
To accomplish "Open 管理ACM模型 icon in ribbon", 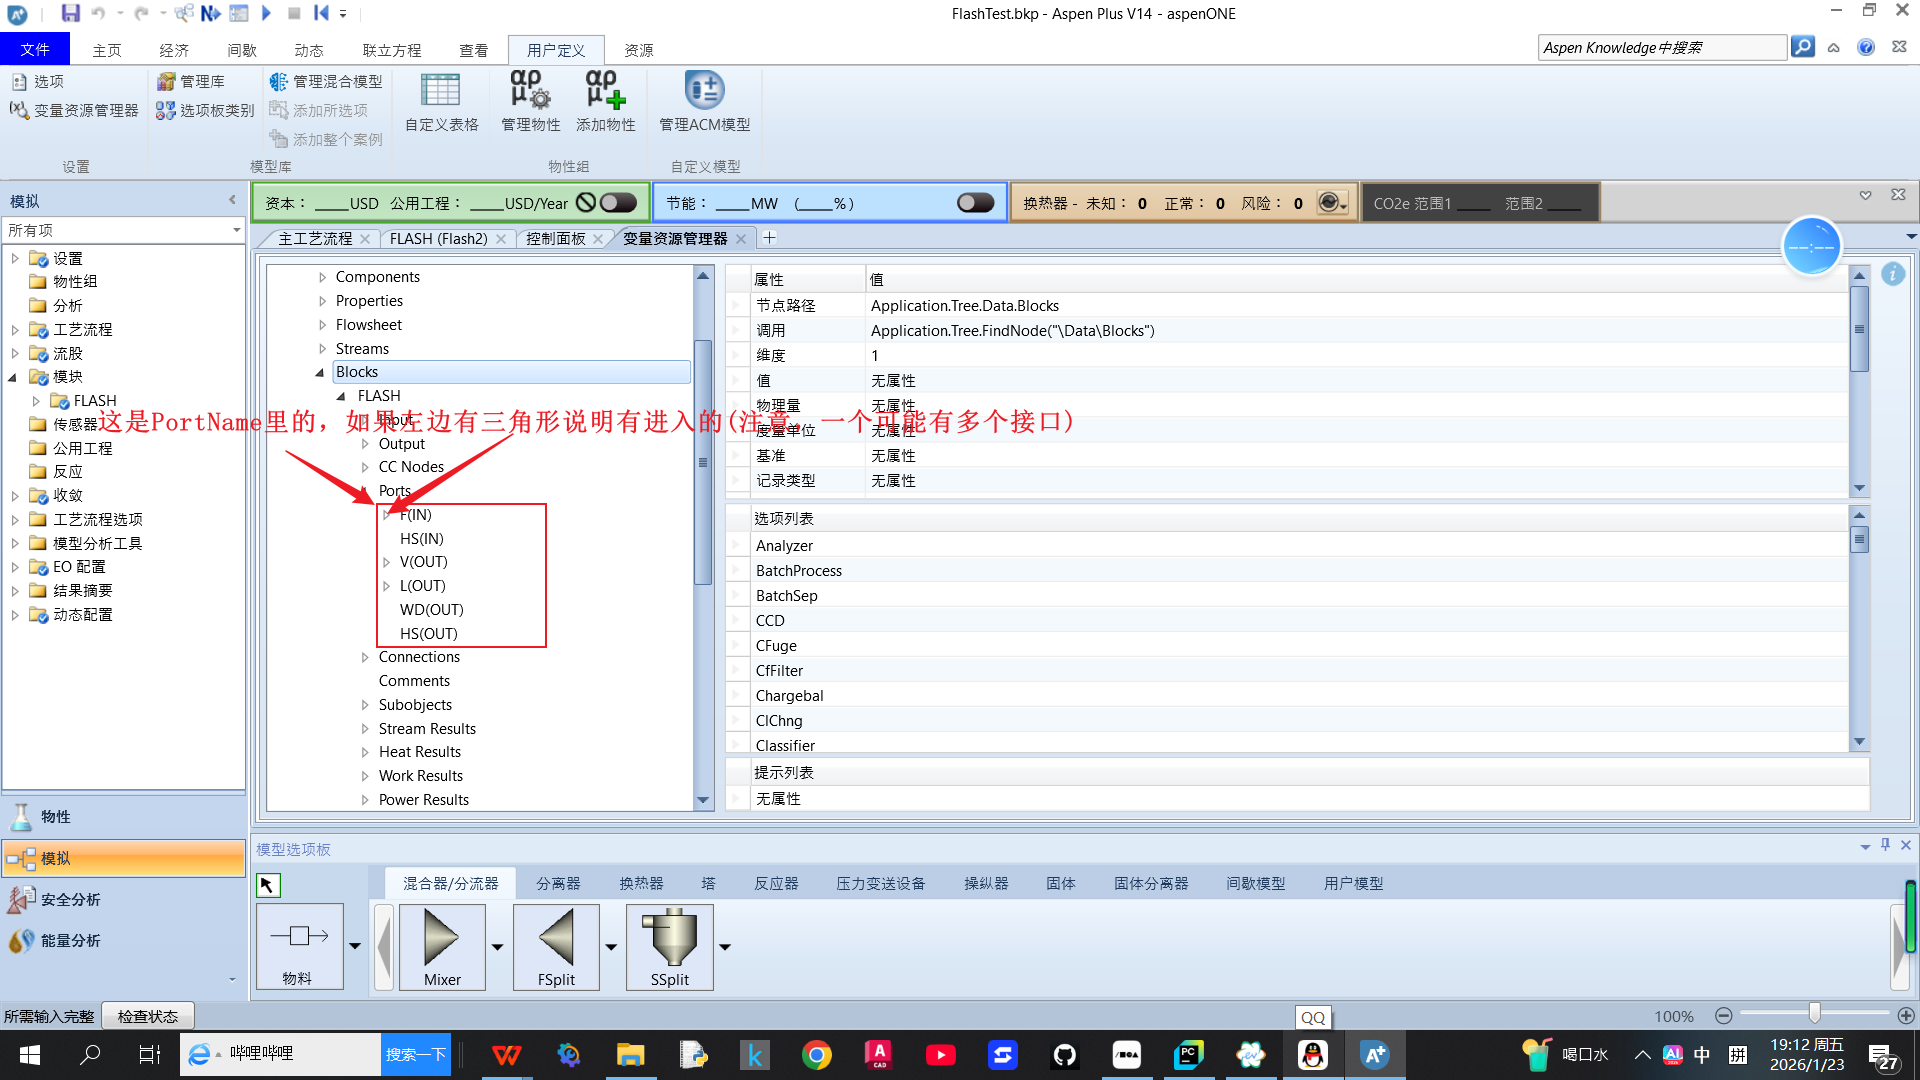I will point(704,91).
